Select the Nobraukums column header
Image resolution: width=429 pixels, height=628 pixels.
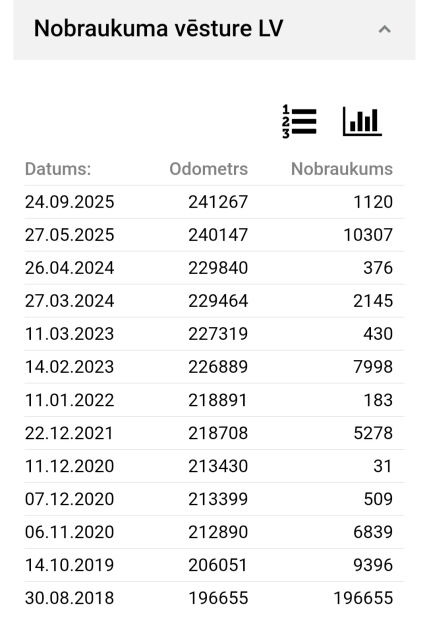click(342, 169)
